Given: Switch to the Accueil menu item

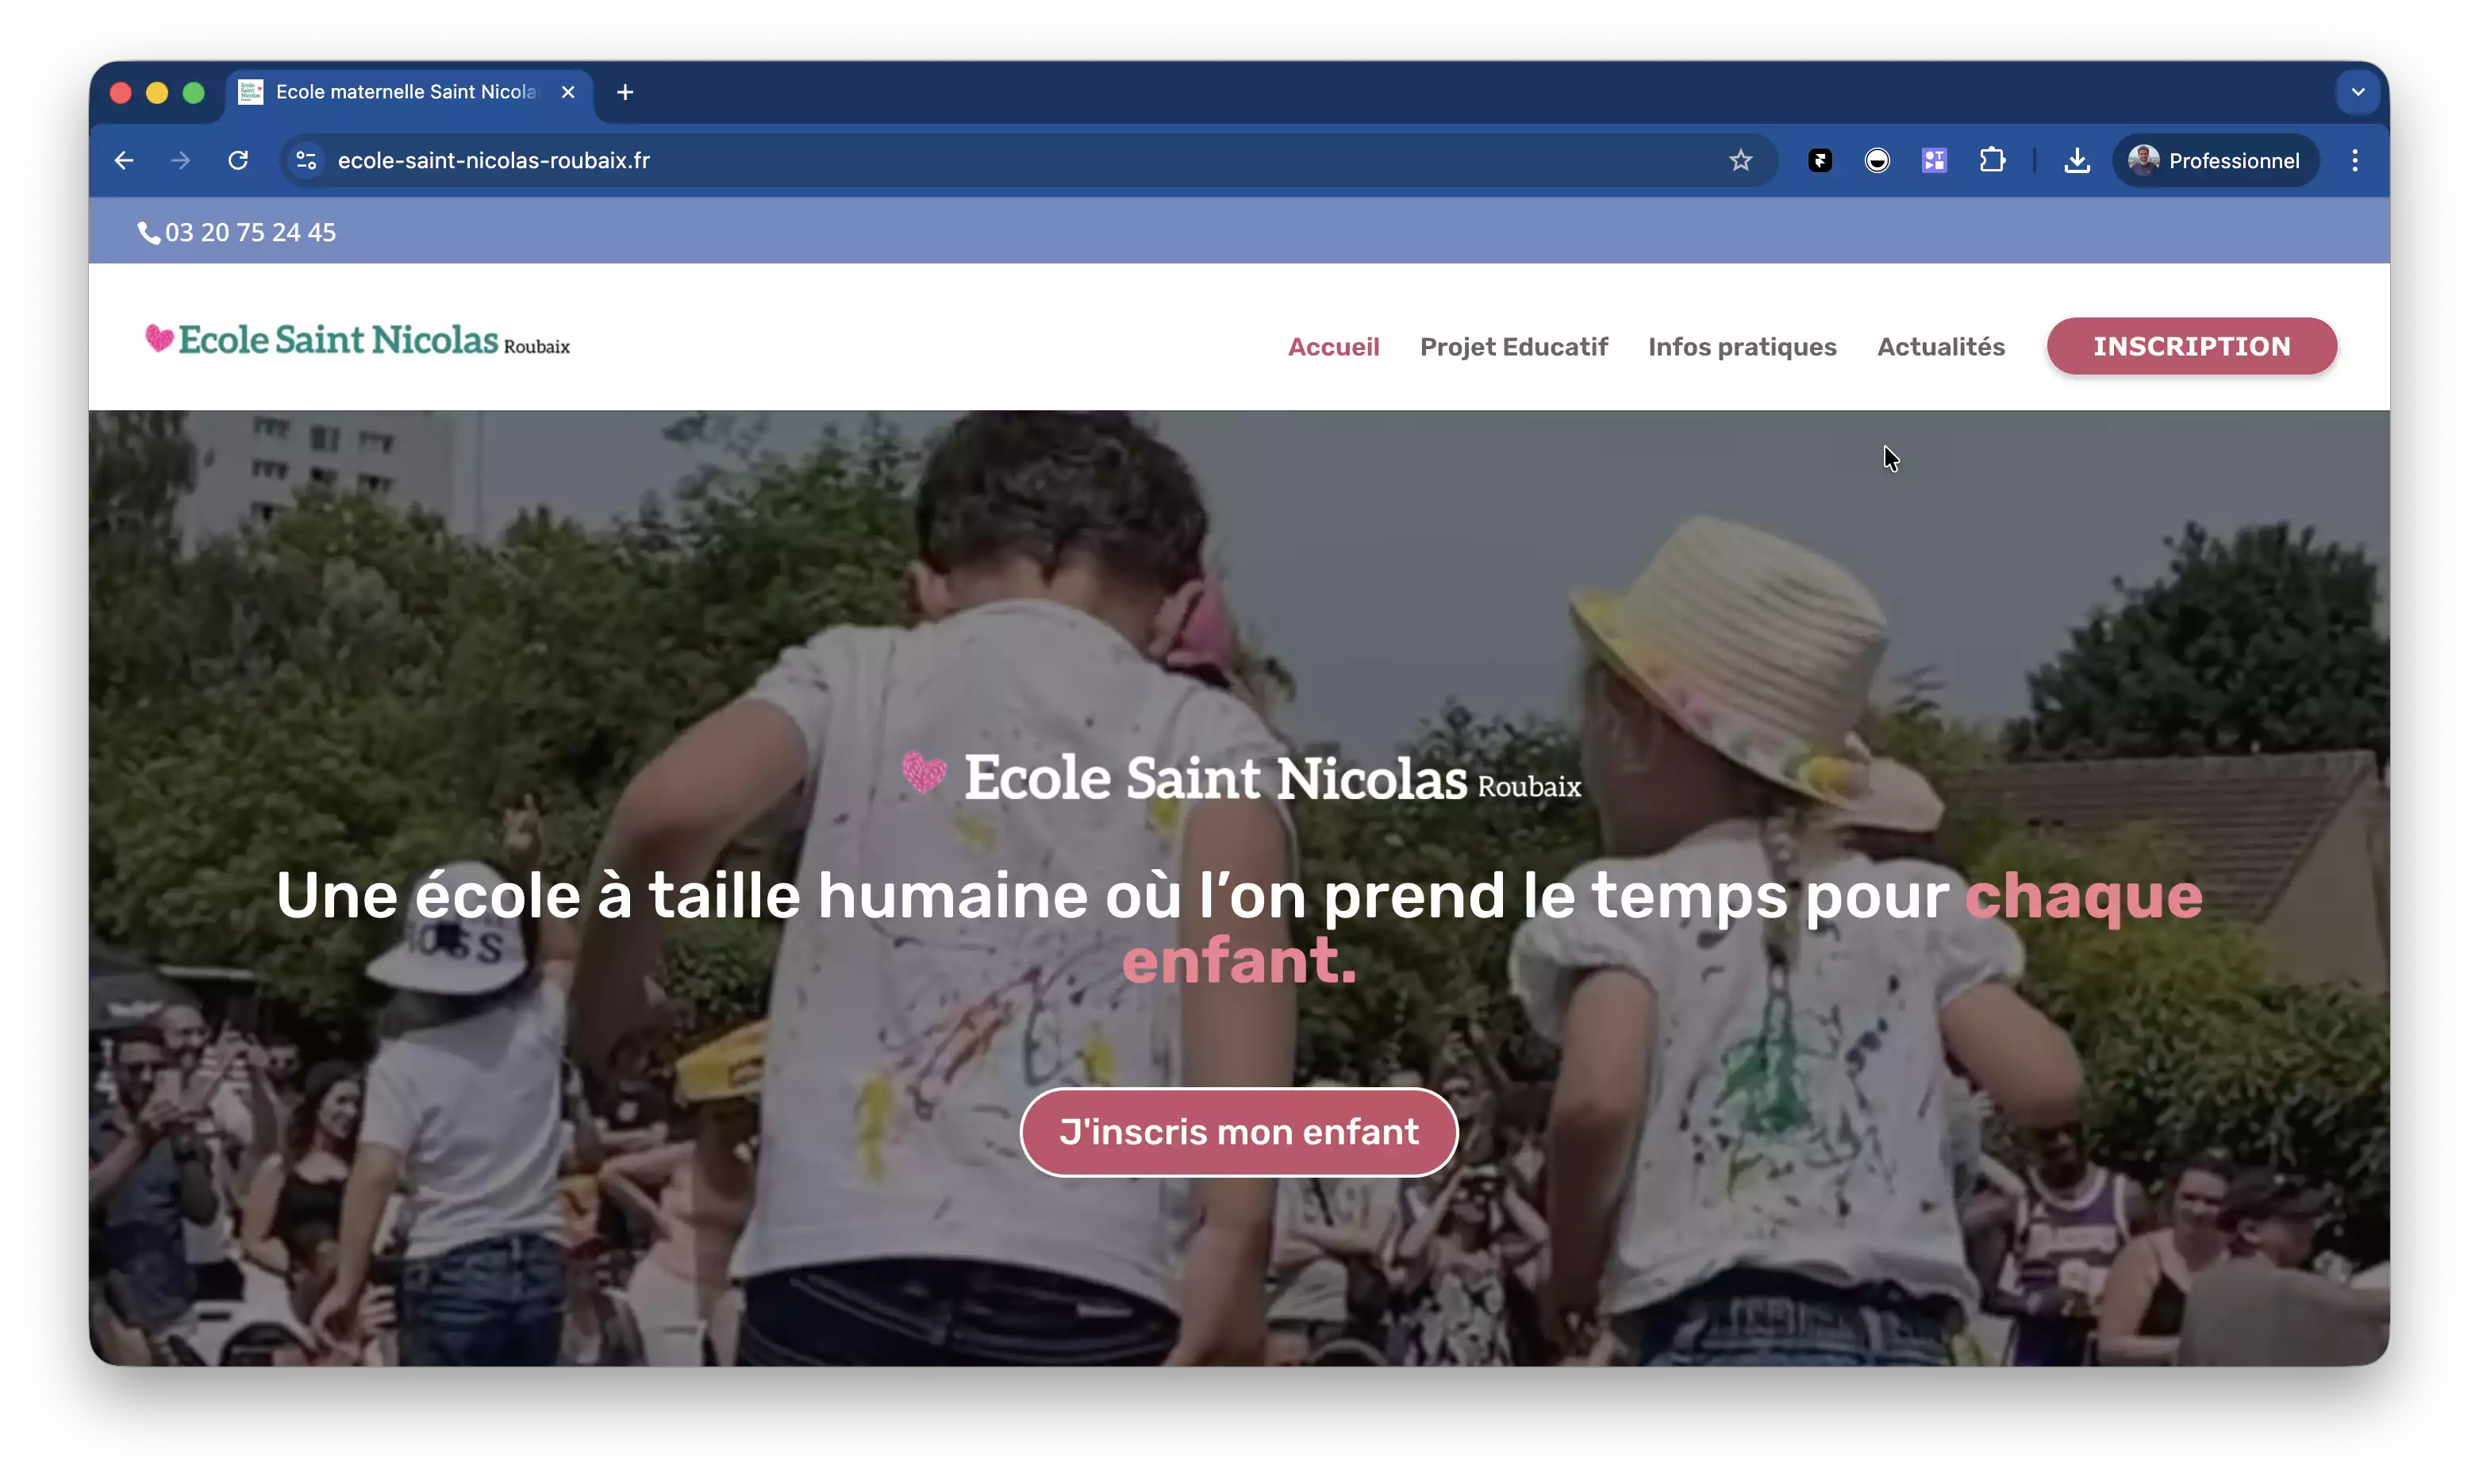Looking at the screenshot, I should pyautogui.click(x=1333, y=346).
